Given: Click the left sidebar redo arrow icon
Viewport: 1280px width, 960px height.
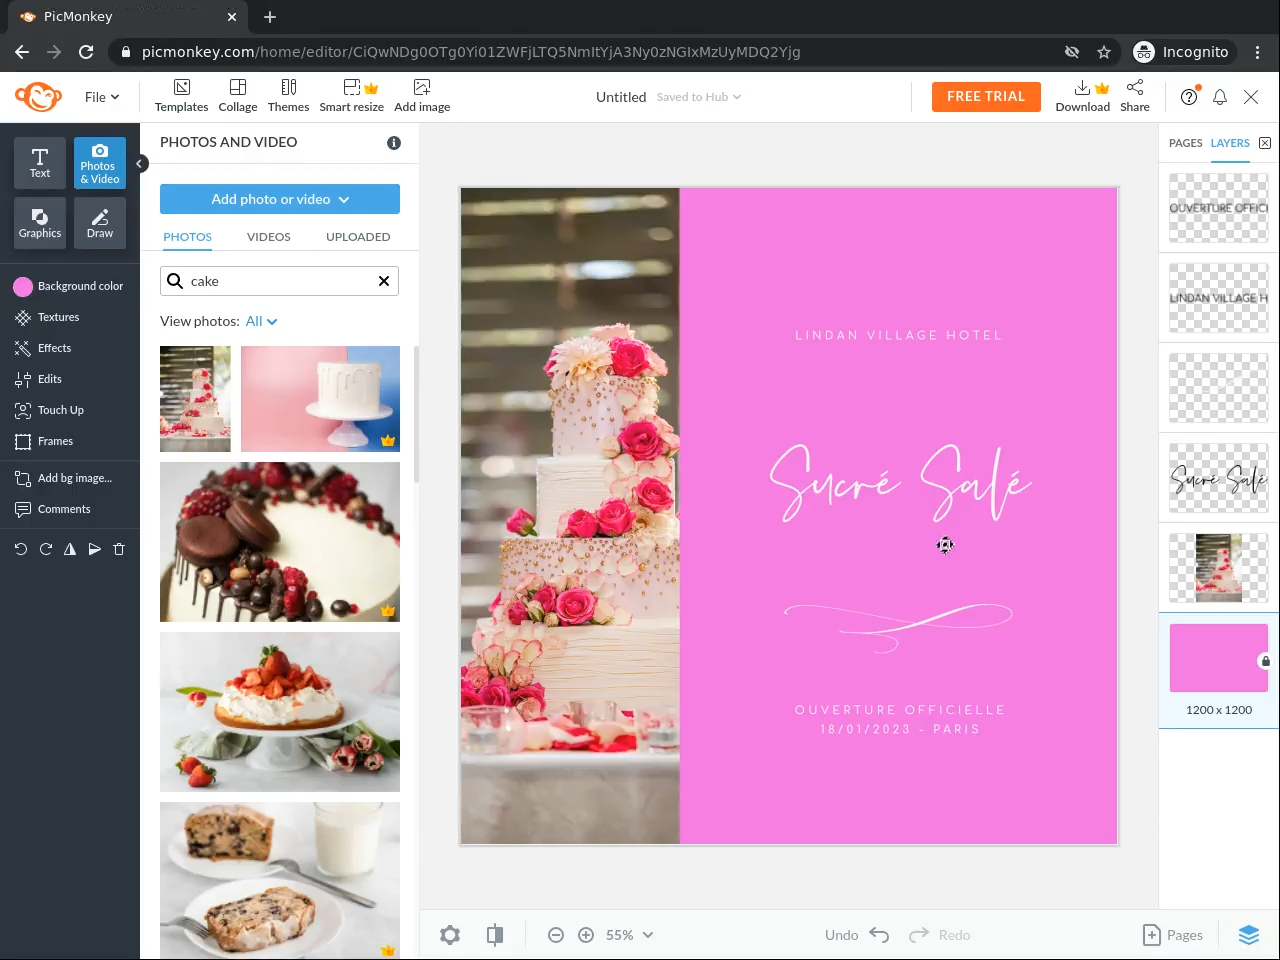Looking at the screenshot, I should (45, 549).
